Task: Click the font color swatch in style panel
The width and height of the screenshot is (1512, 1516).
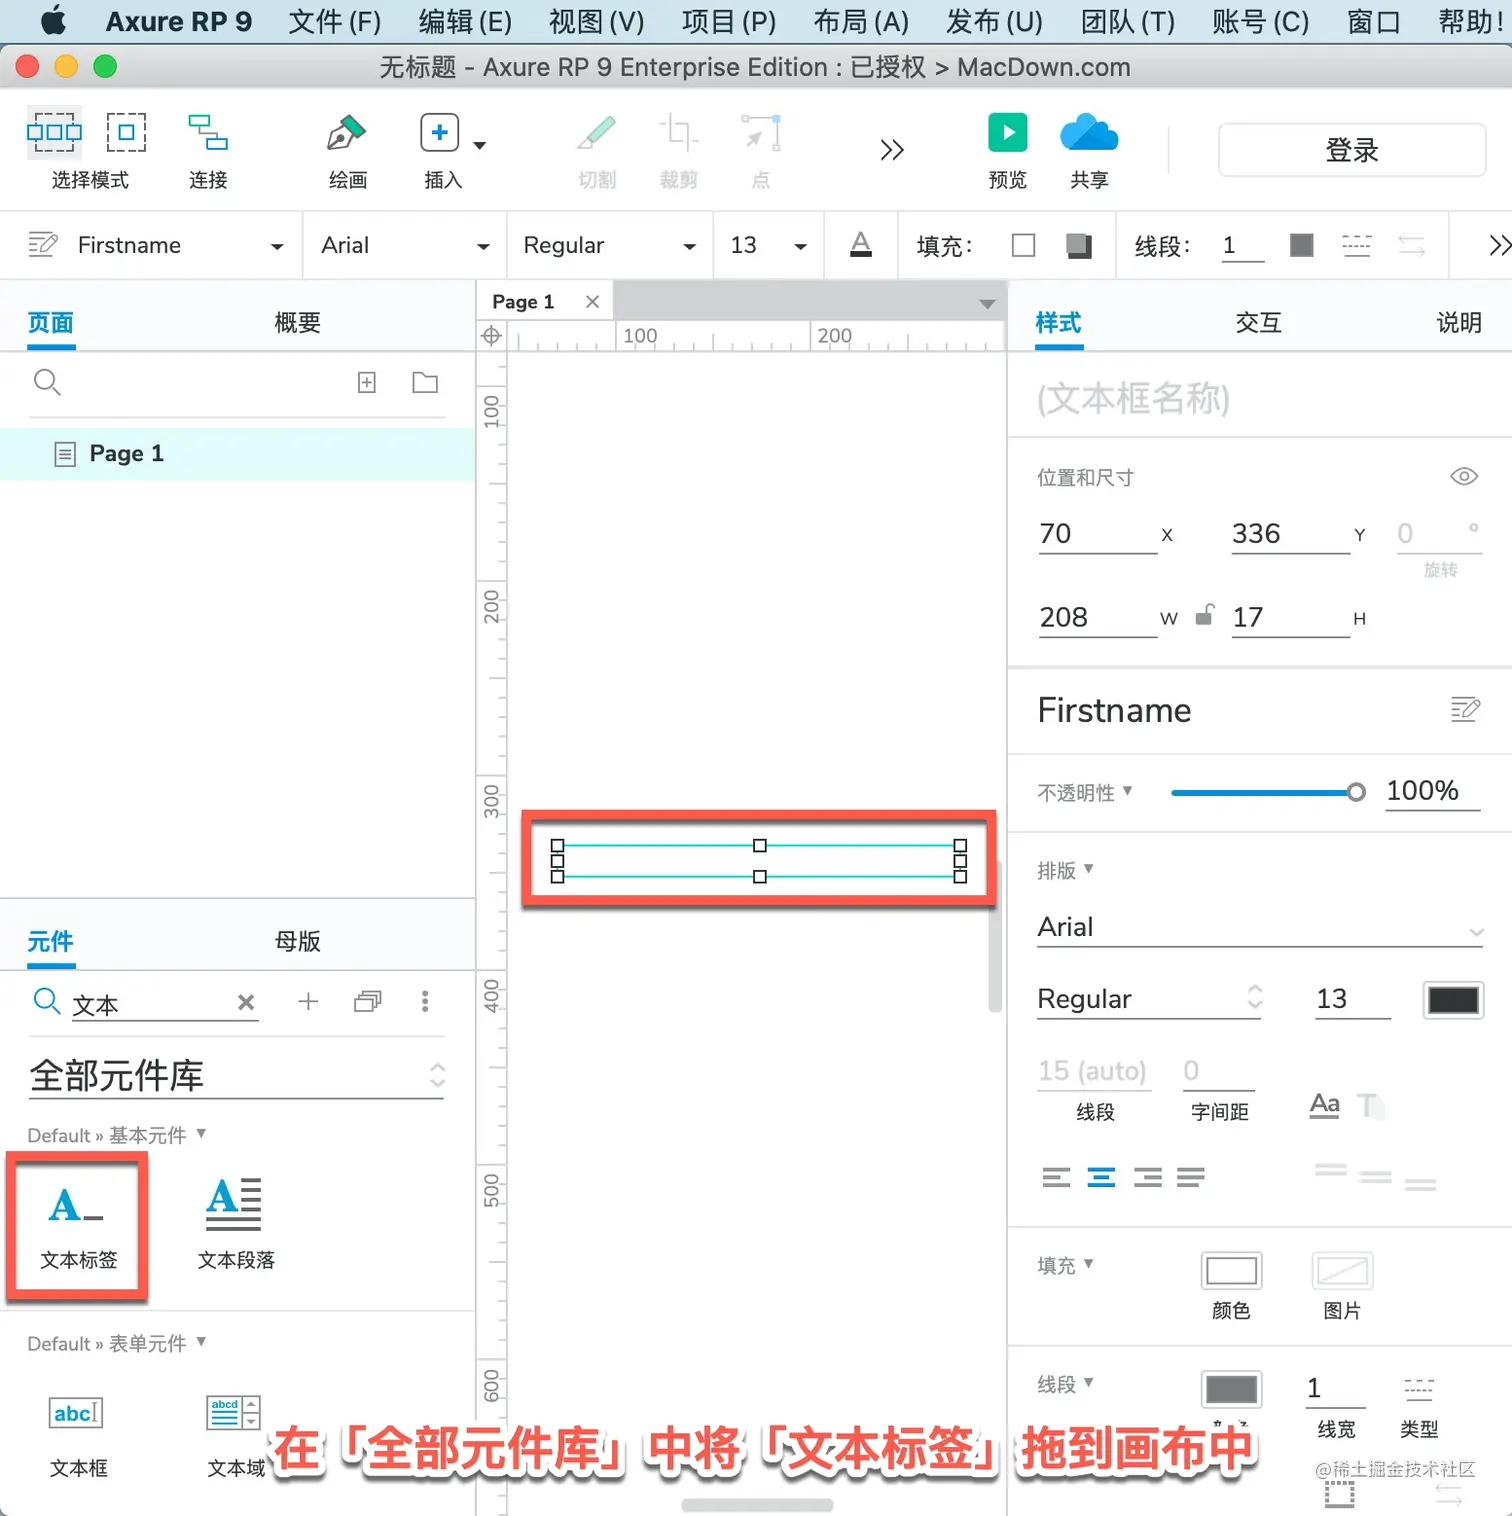Action: (x=1453, y=1000)
